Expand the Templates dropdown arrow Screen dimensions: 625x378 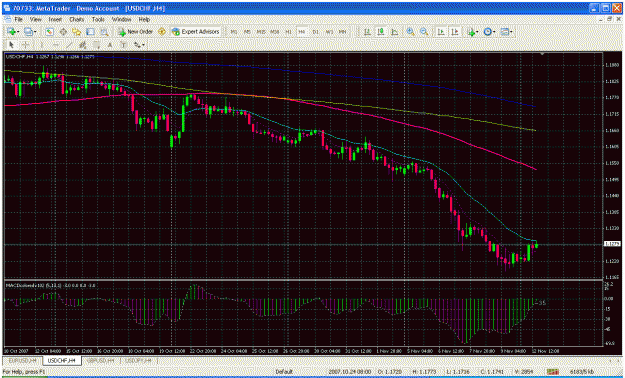pyautogui.click(x=511, y=32)
